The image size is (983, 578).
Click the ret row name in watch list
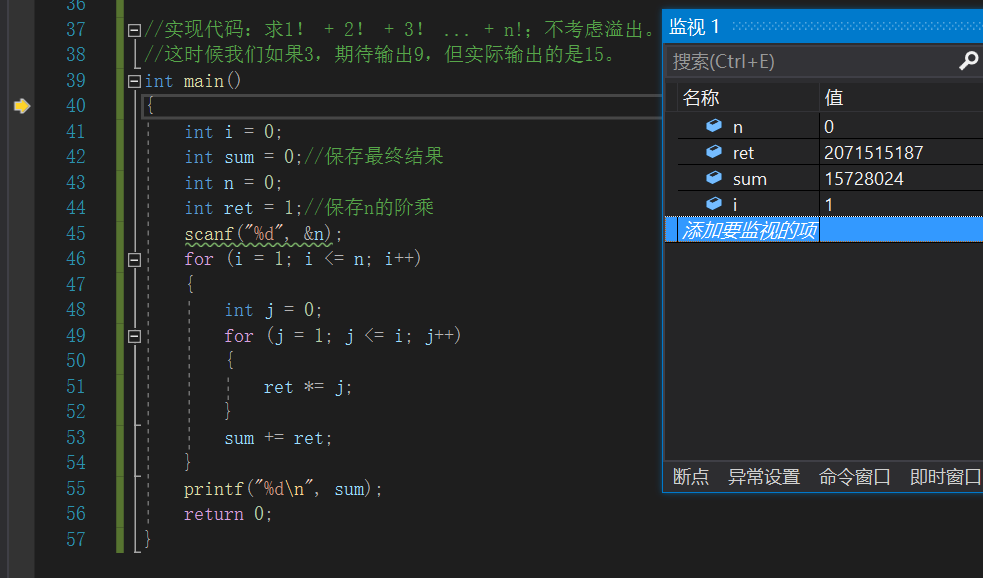(x=744, y=153)
